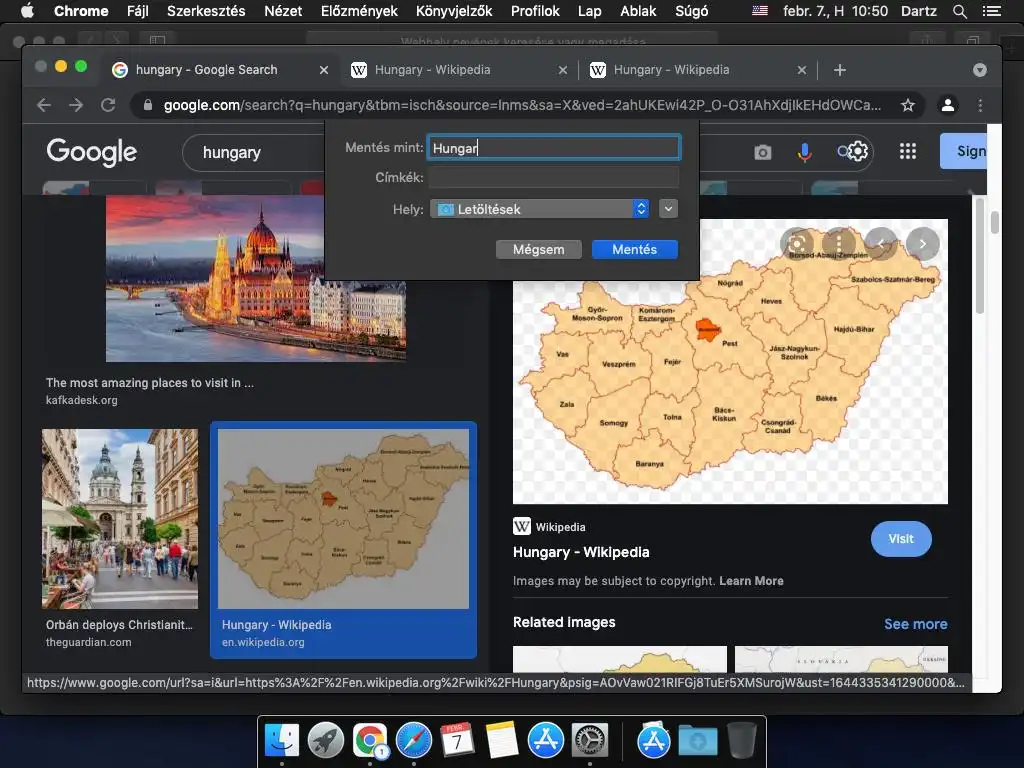Open Launchpad from the Dock
This screenshot has height=768, width=1024.
click(x=326, y=741)
